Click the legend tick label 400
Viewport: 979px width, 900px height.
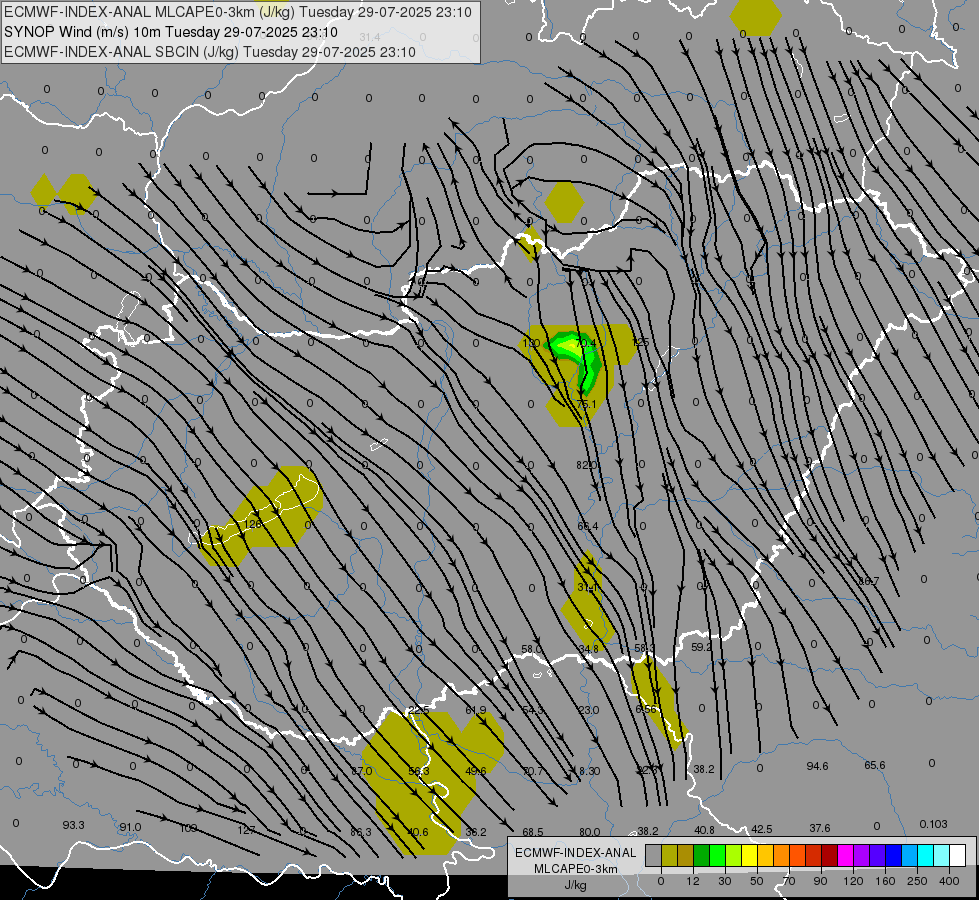[x=949, y=881]
